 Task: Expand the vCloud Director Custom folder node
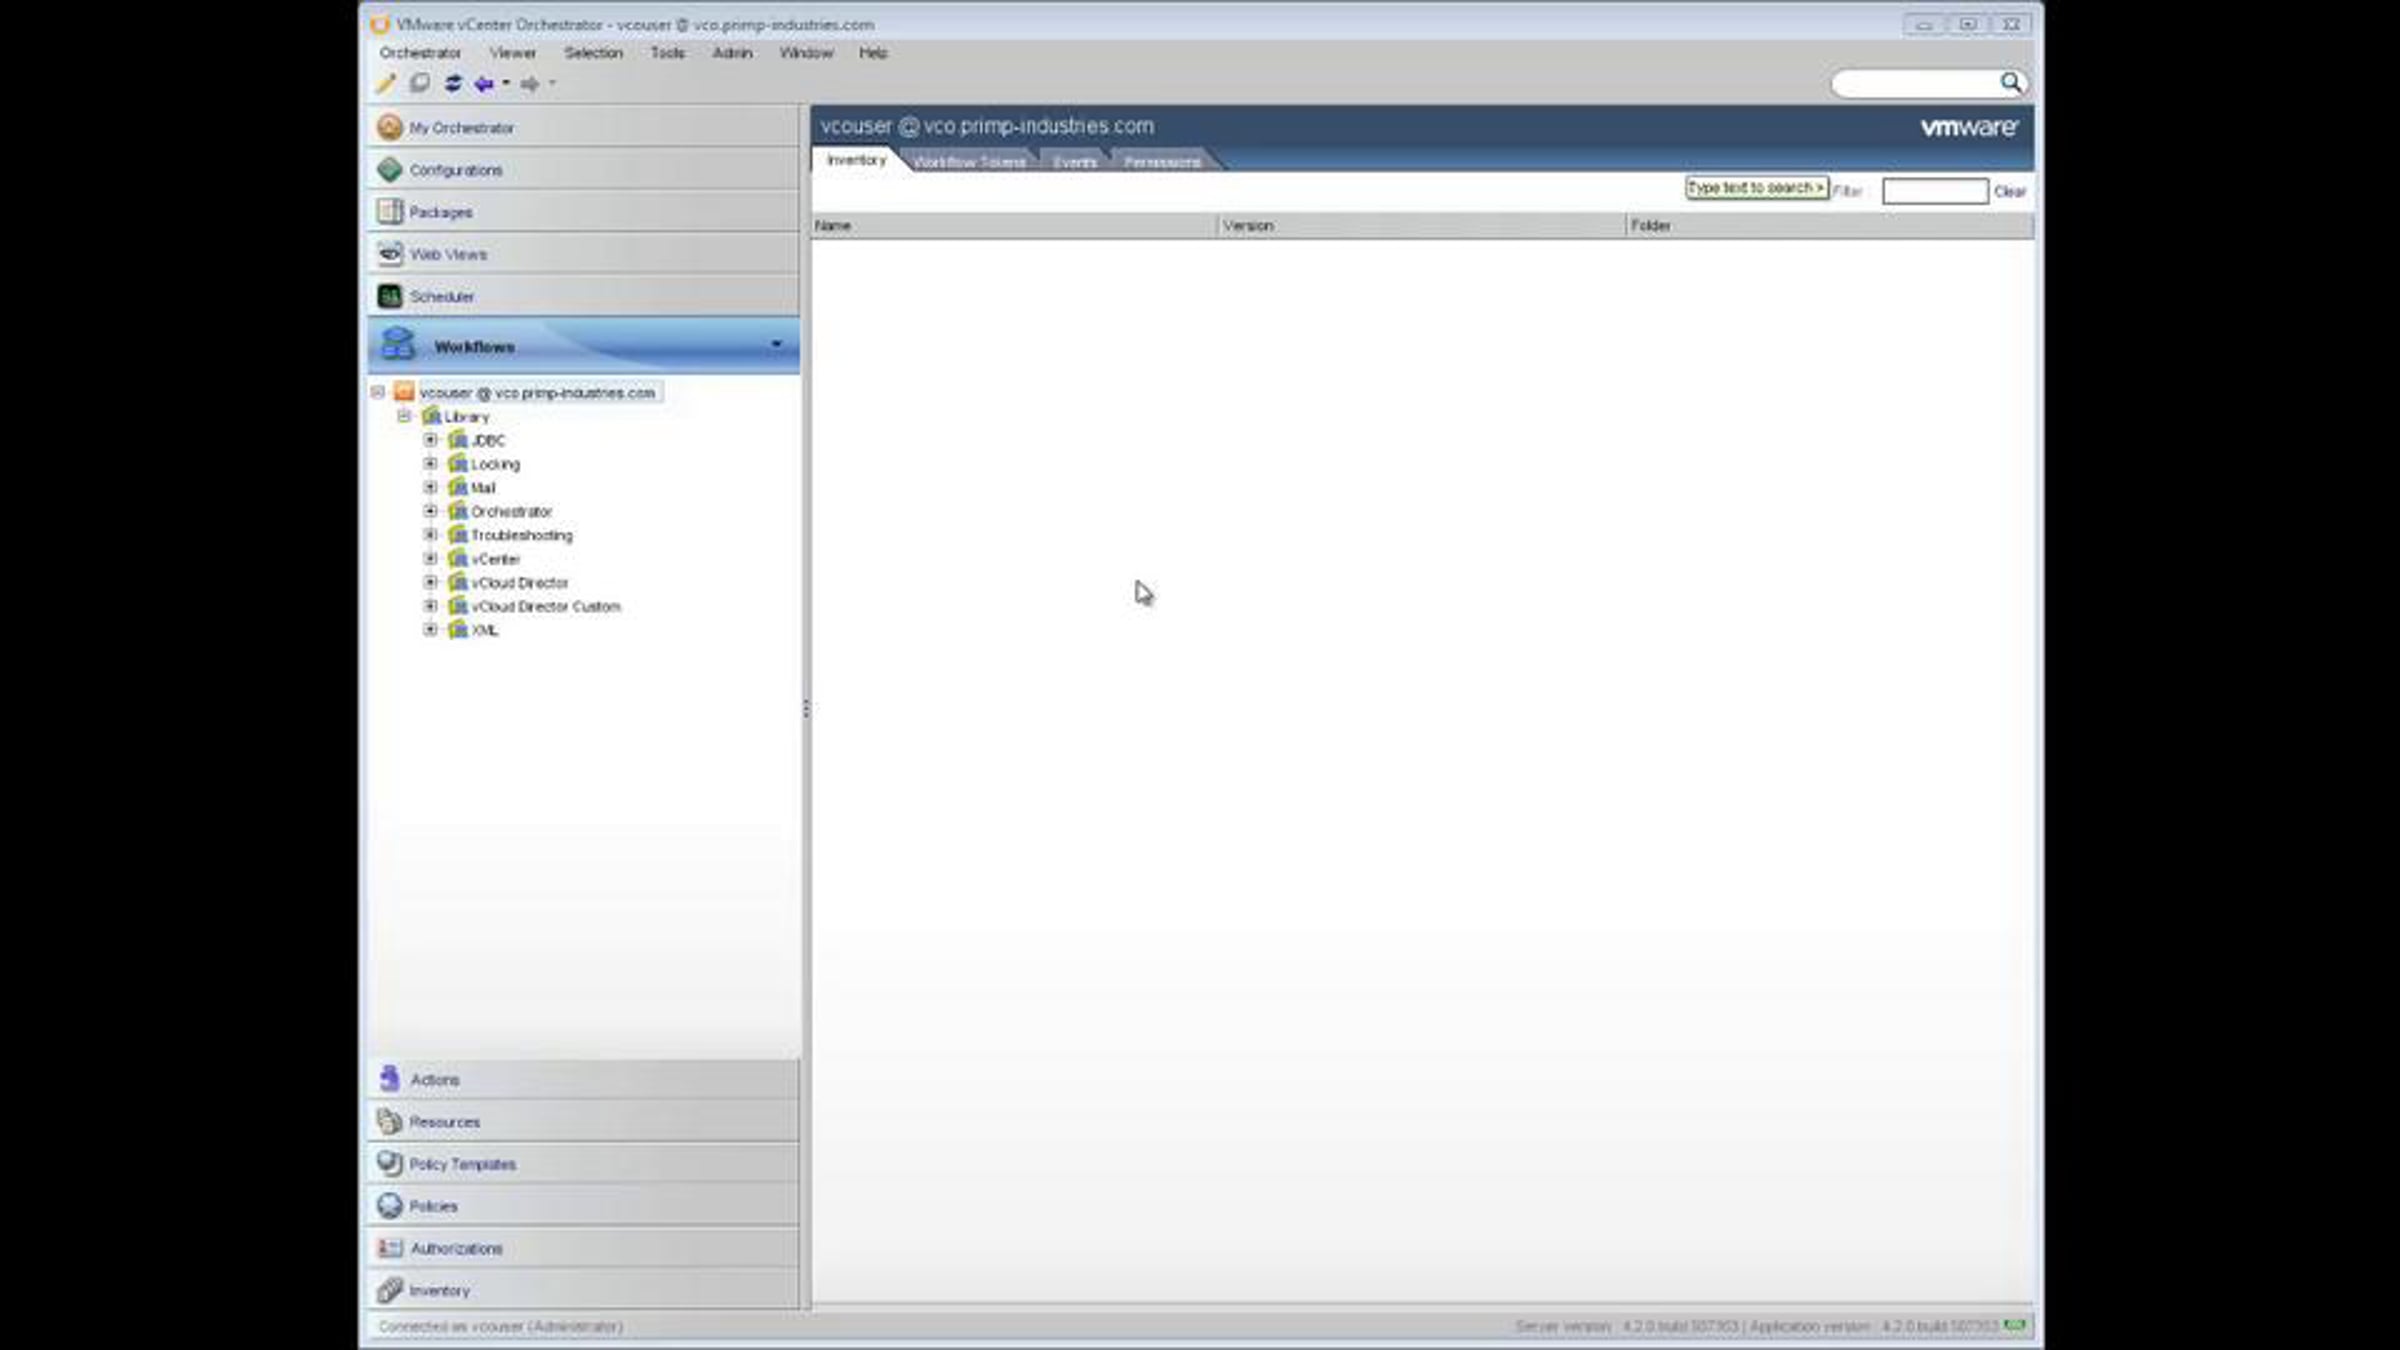(x=430, y=606)
